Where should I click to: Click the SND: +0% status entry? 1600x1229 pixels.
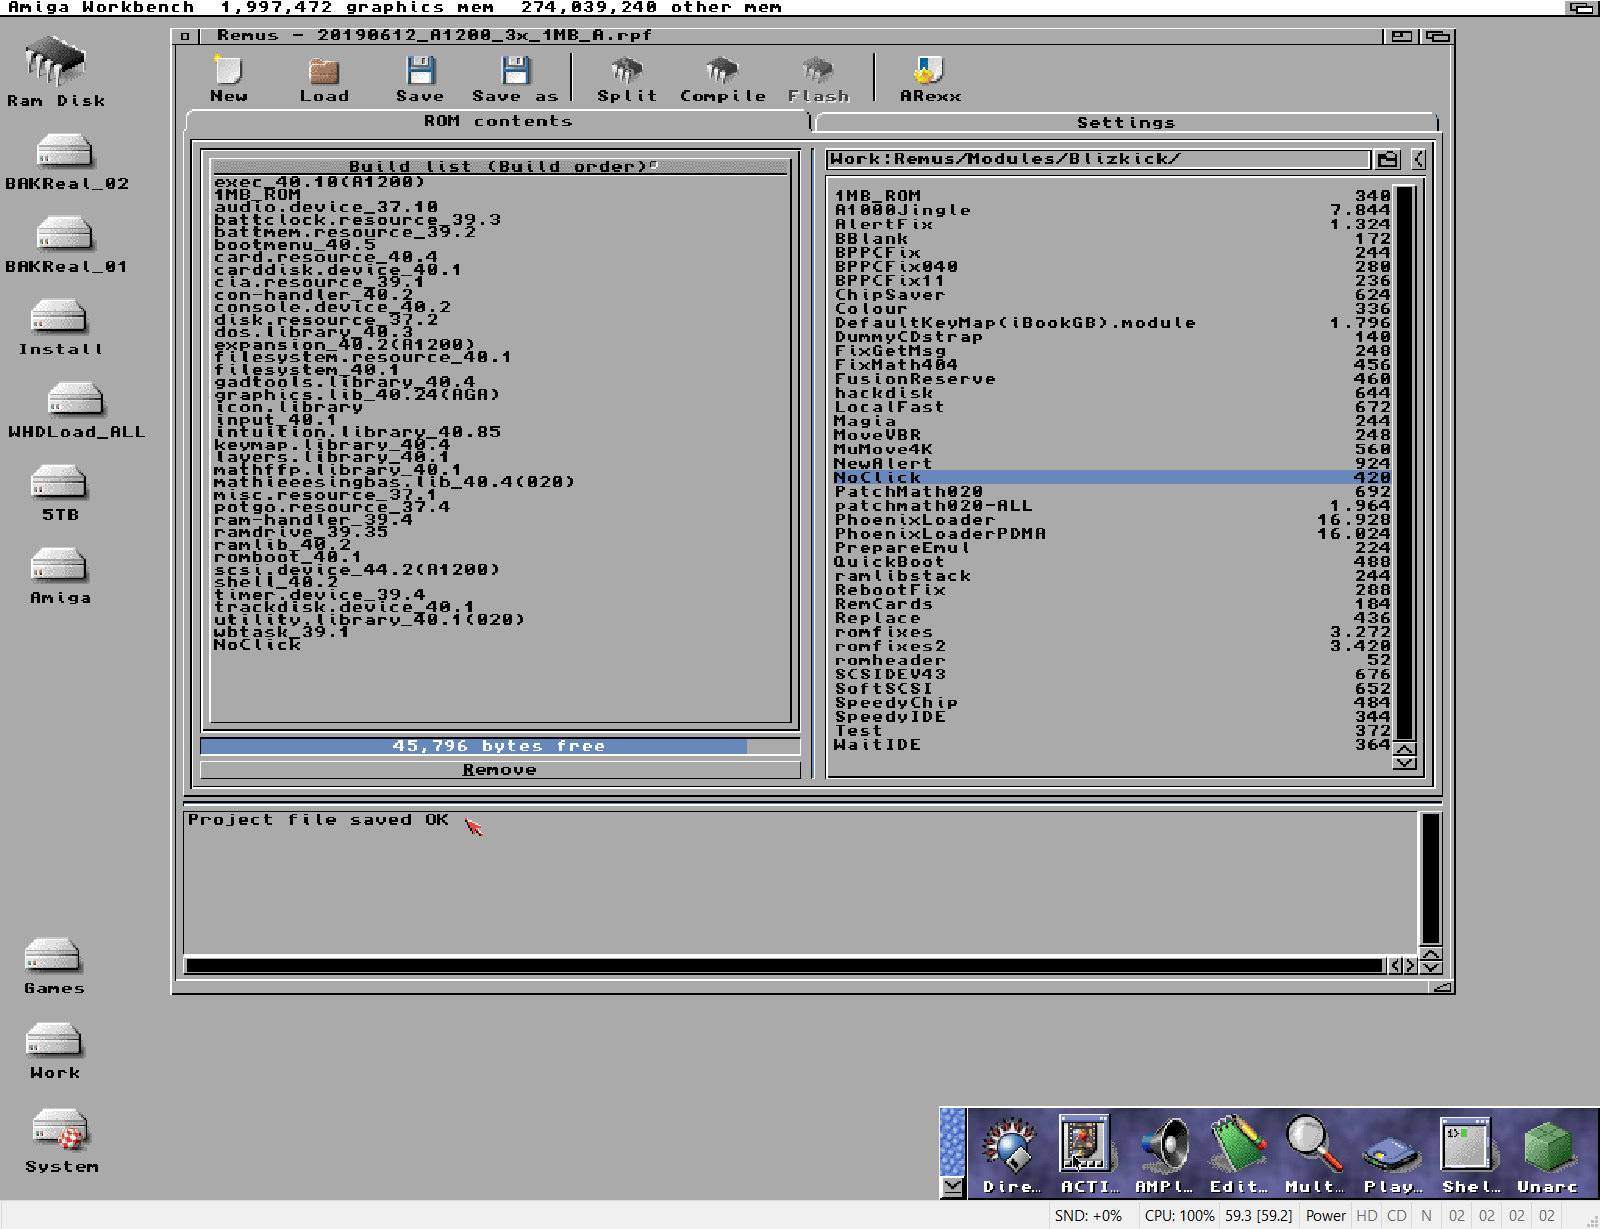coord(1088,1216)
